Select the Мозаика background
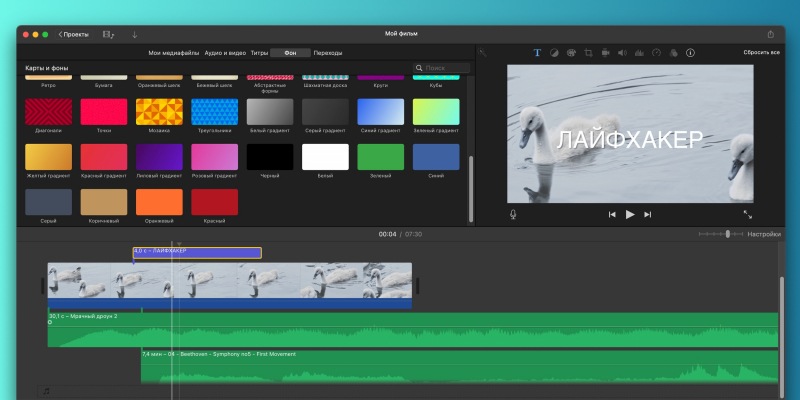 click(x=159, y=112)
